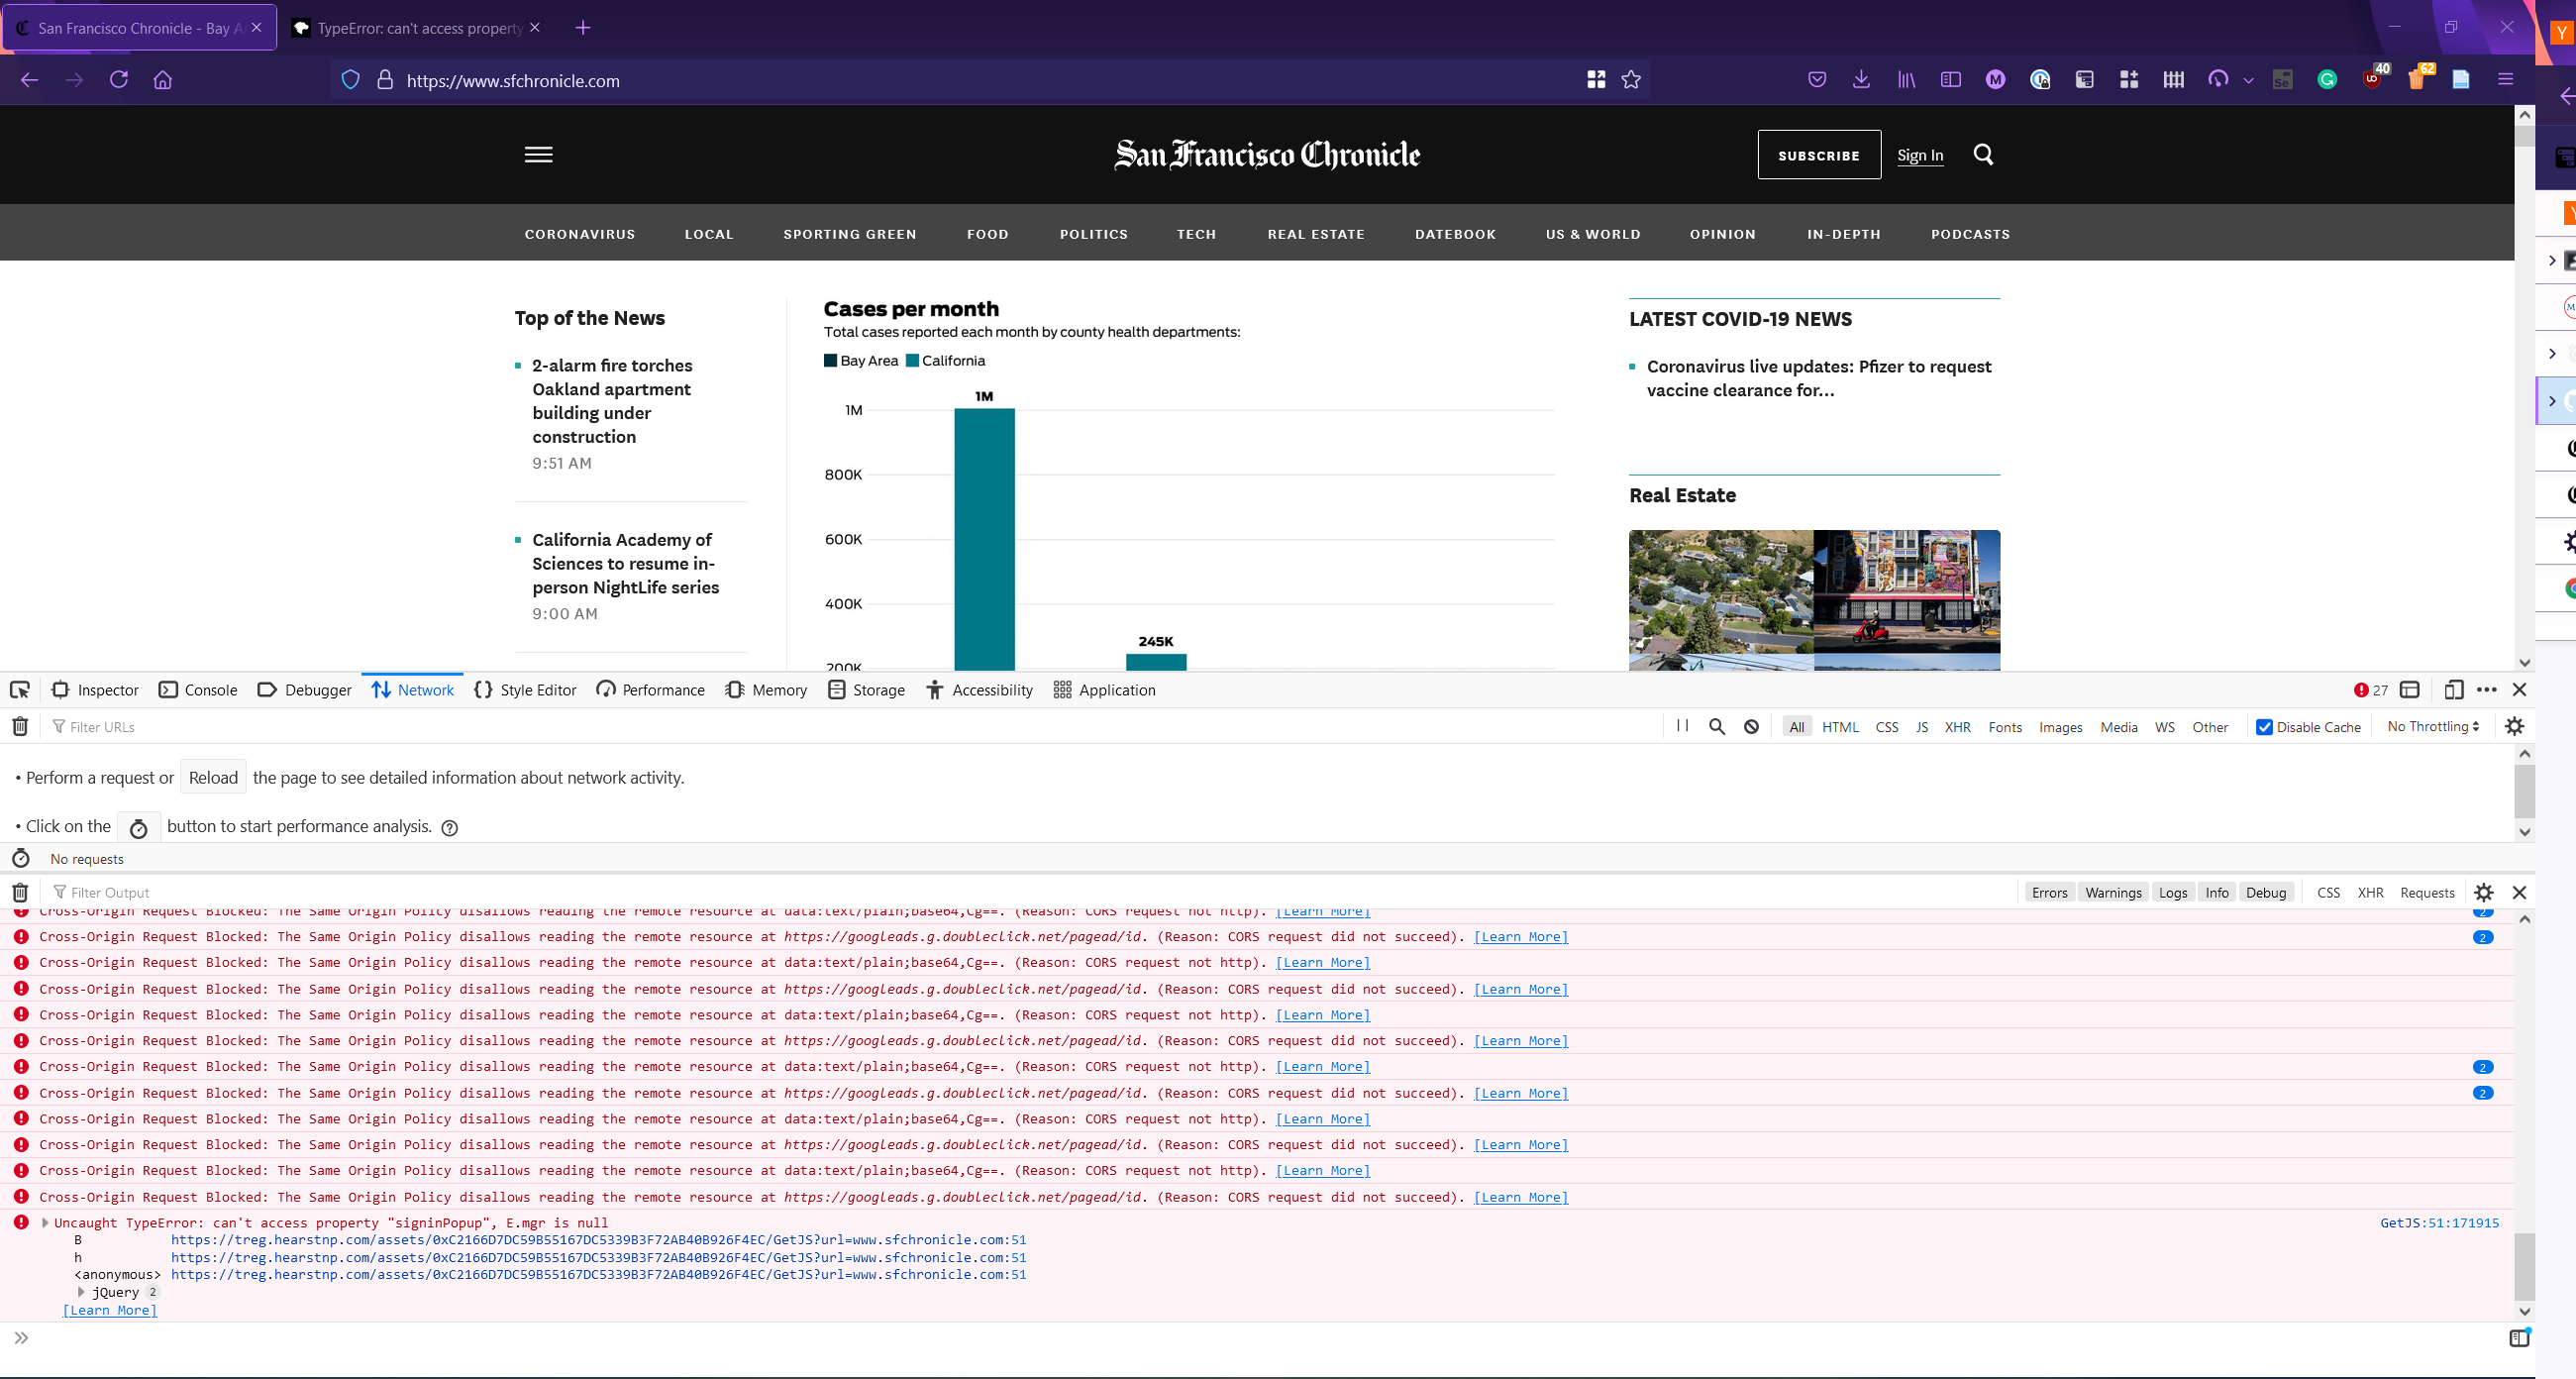Click the Reload button in Network panel
The height and width of the screenshot is (1379, 2576).
point(213,777)
